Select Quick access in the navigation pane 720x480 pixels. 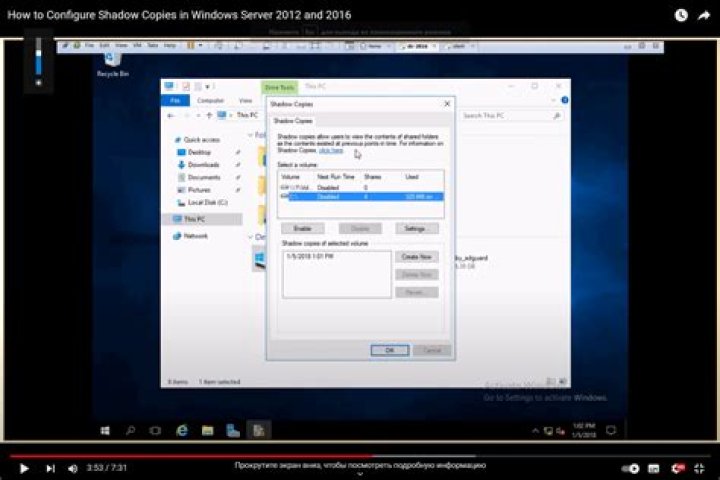[197, 140]
